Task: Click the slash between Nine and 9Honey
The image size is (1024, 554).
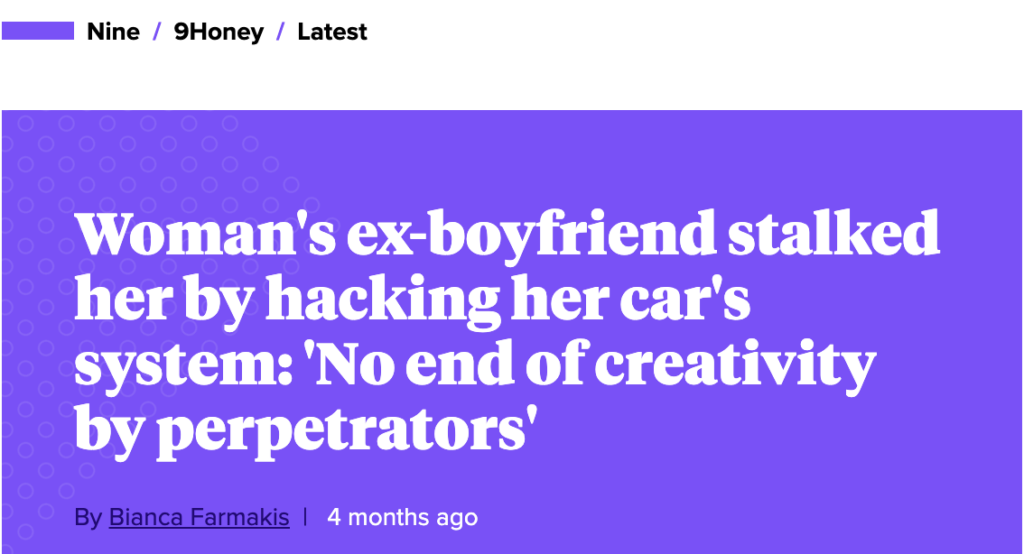Action: (157, 31)
